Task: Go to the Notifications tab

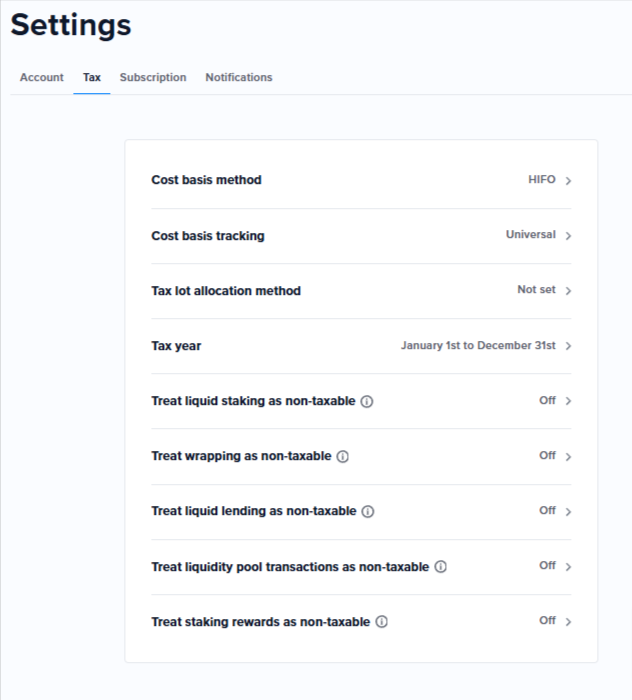Action: pyautogui.click(x=239, y=77)
